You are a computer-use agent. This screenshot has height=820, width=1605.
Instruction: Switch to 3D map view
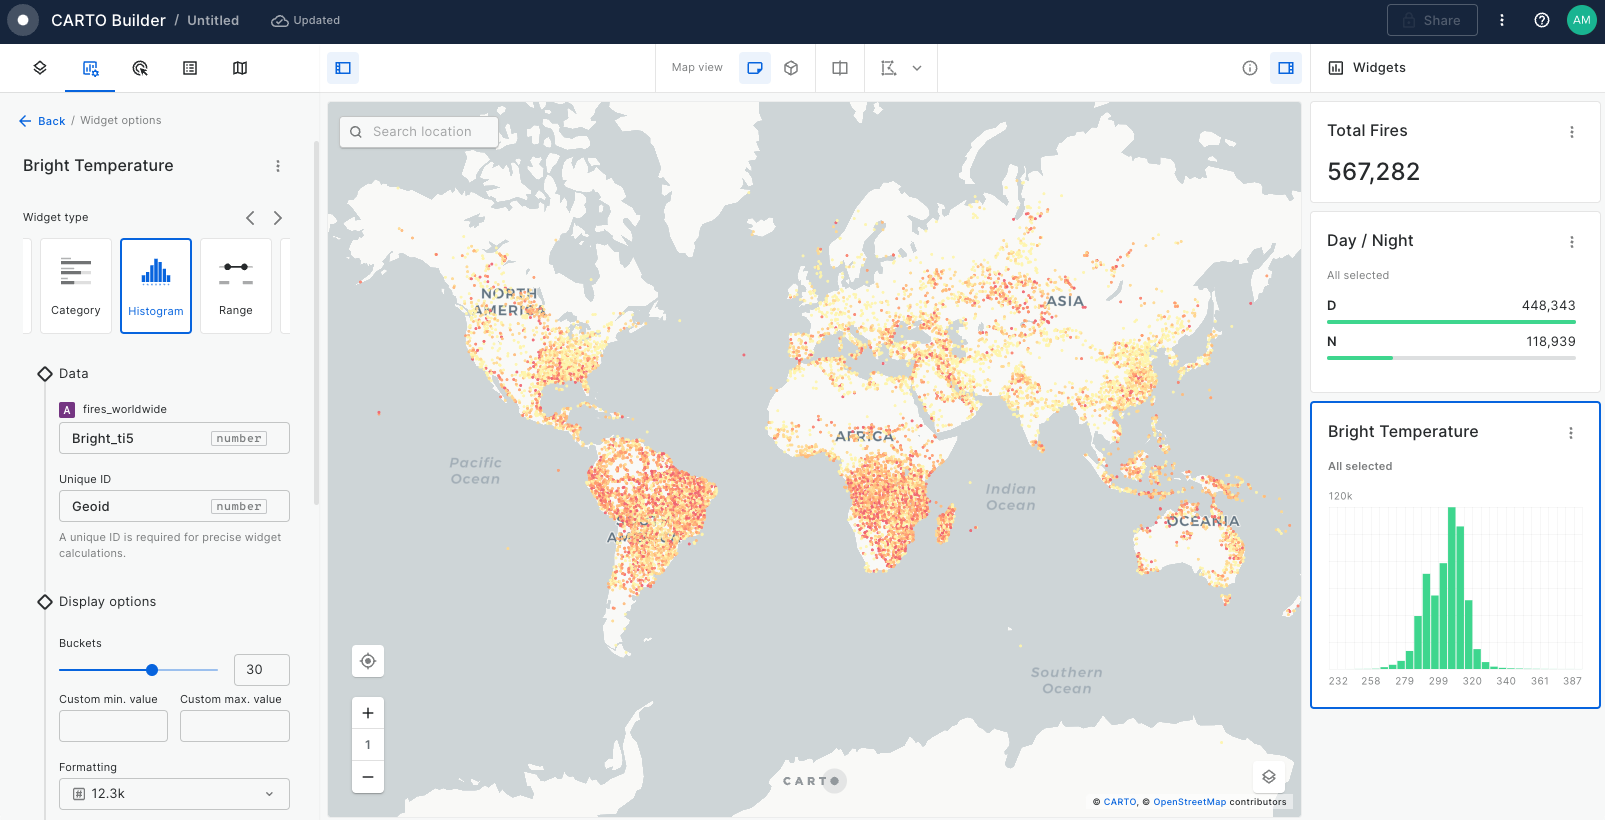pyautogui.click(x=791, y=68)
